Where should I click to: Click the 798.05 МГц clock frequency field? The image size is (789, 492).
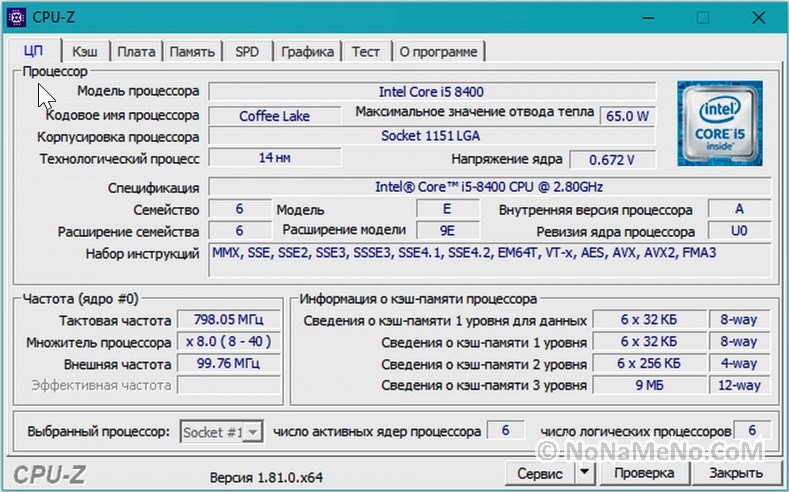point(229,321)
